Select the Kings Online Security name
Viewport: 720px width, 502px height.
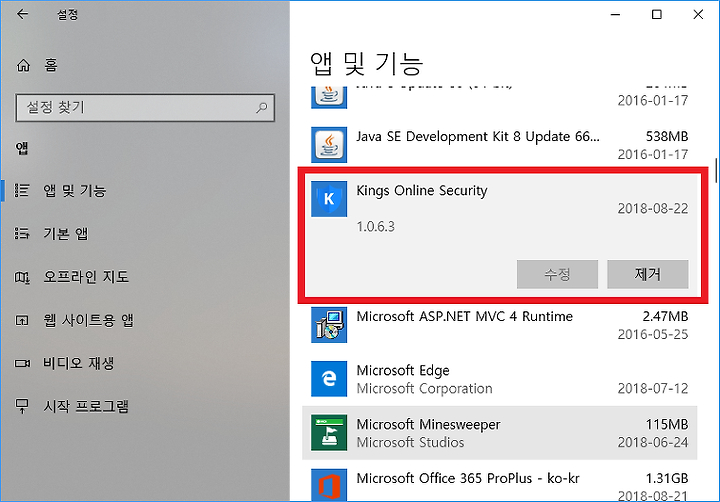pos(422,191)
